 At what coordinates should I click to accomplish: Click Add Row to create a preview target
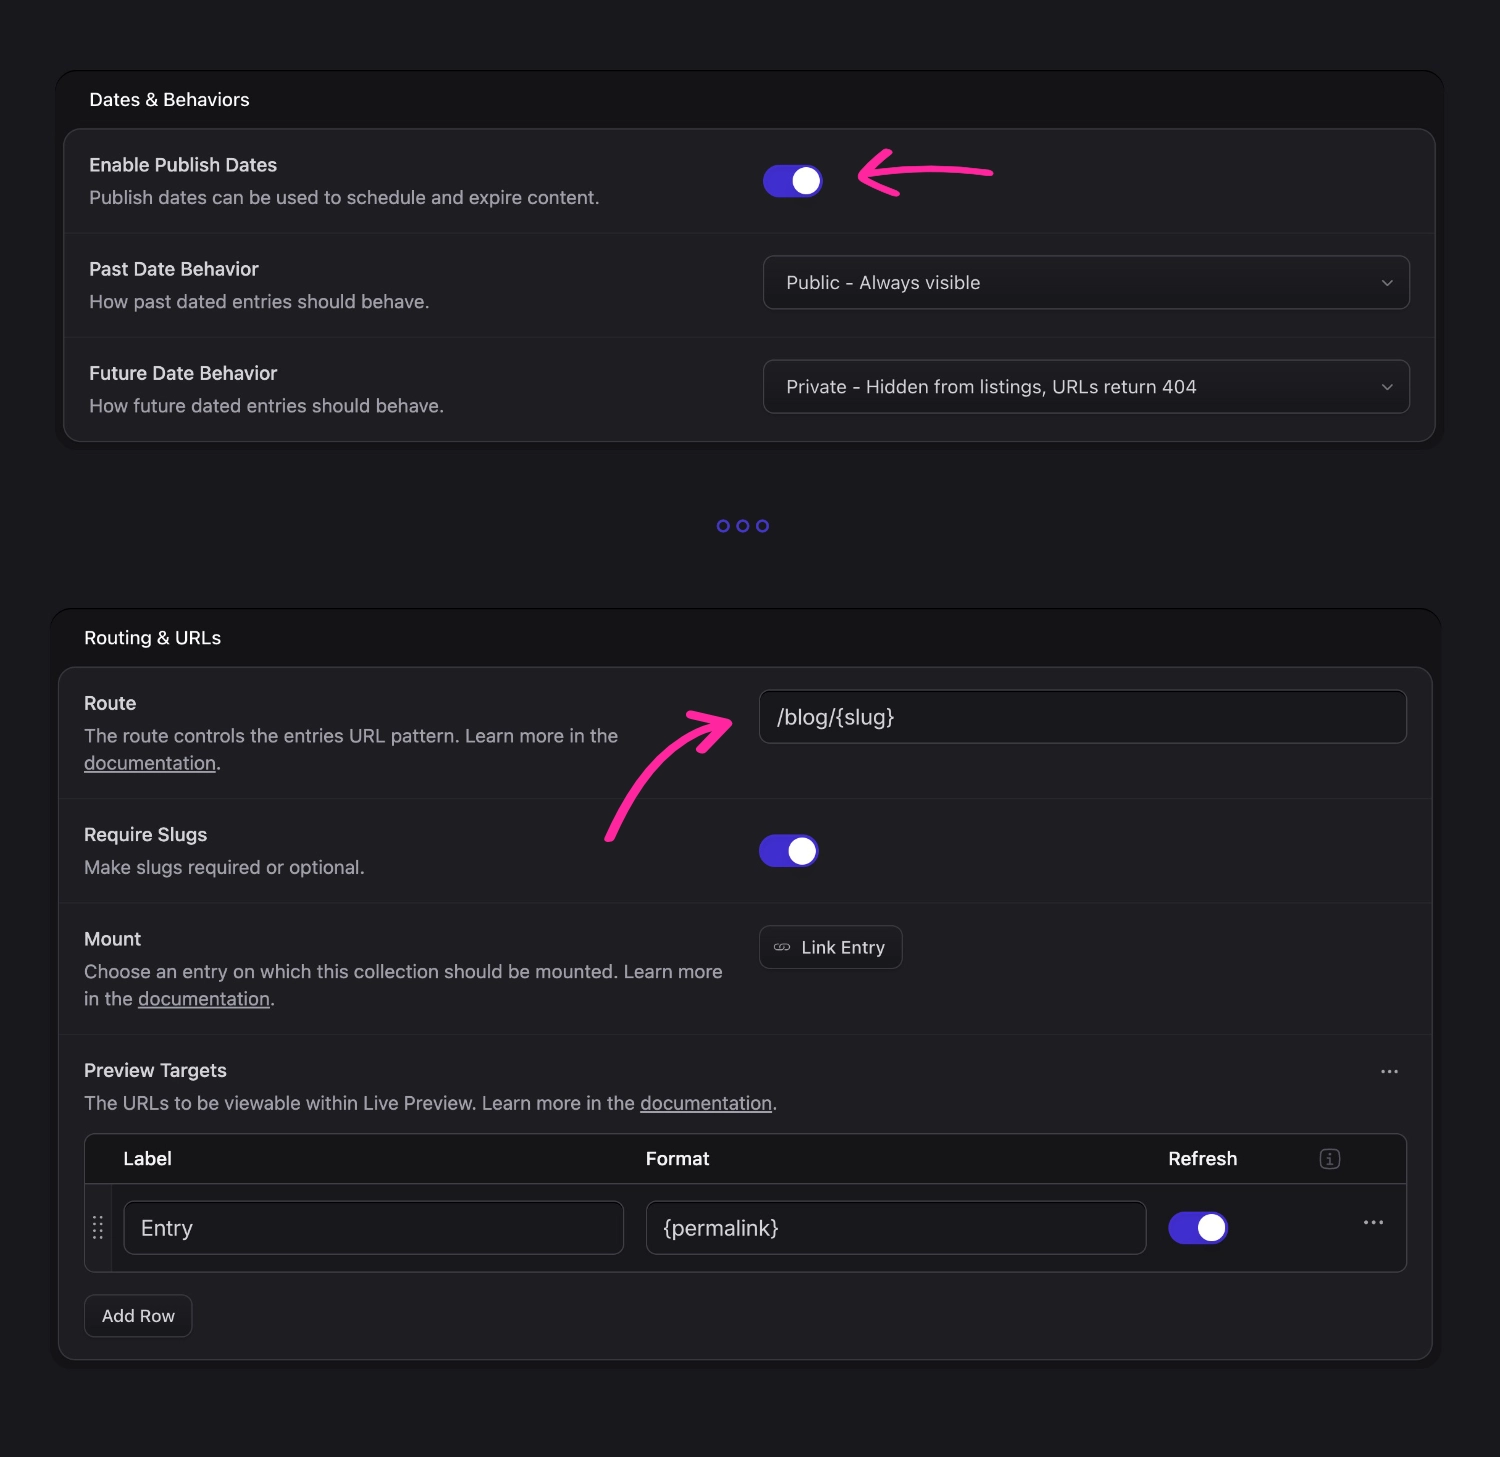(x=137, y=1315)
